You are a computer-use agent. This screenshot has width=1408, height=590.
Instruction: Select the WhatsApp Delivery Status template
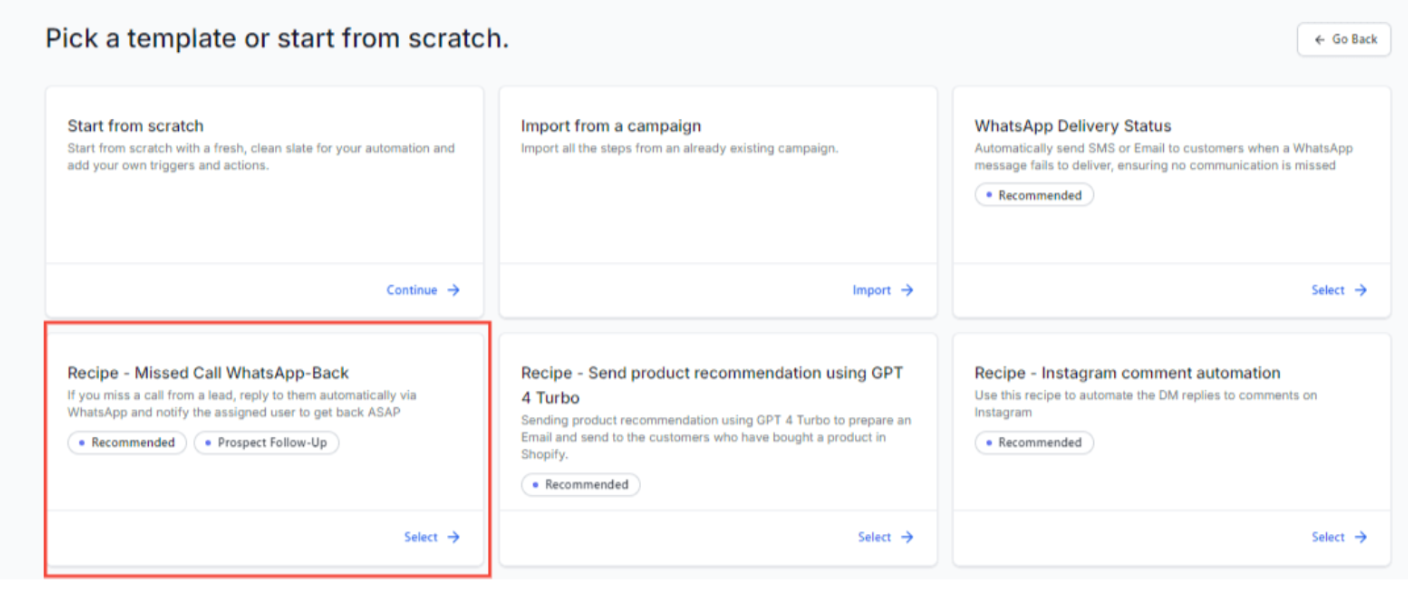[x=1328, y=290]
